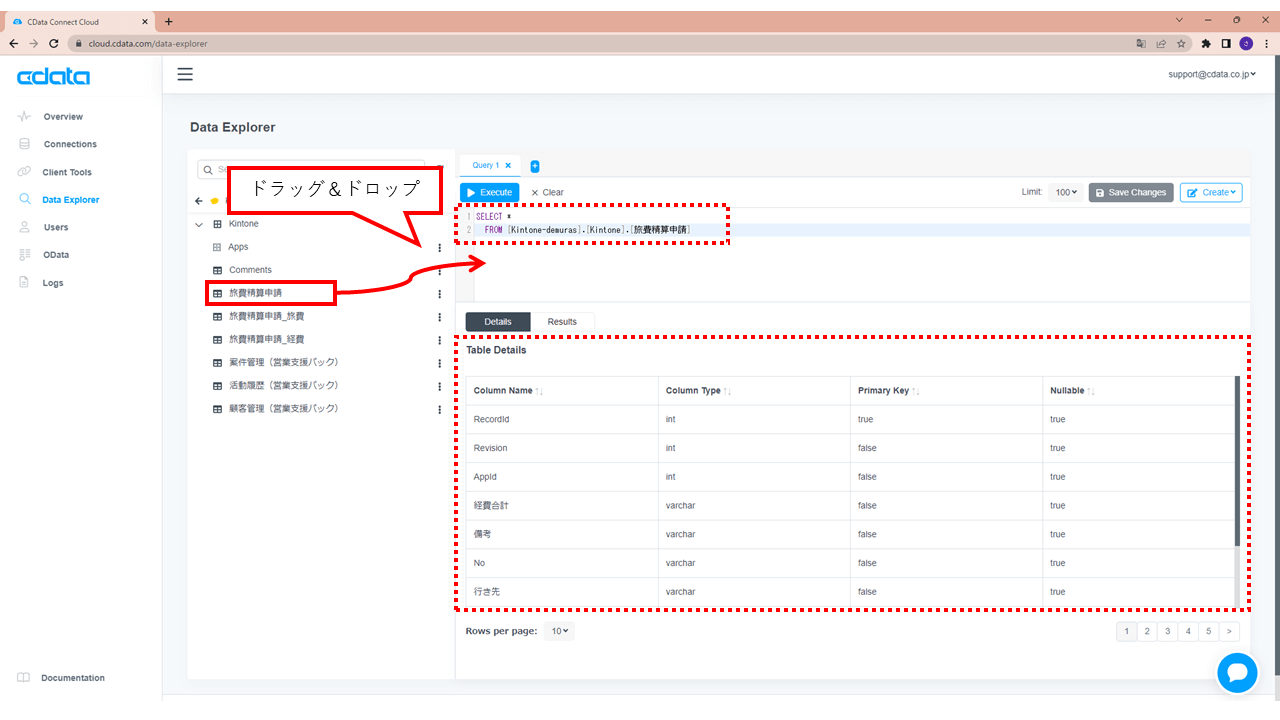The image size is (1280, 720).
Task: Open the support chat bubble
Action: click(x=1237, y=672)
